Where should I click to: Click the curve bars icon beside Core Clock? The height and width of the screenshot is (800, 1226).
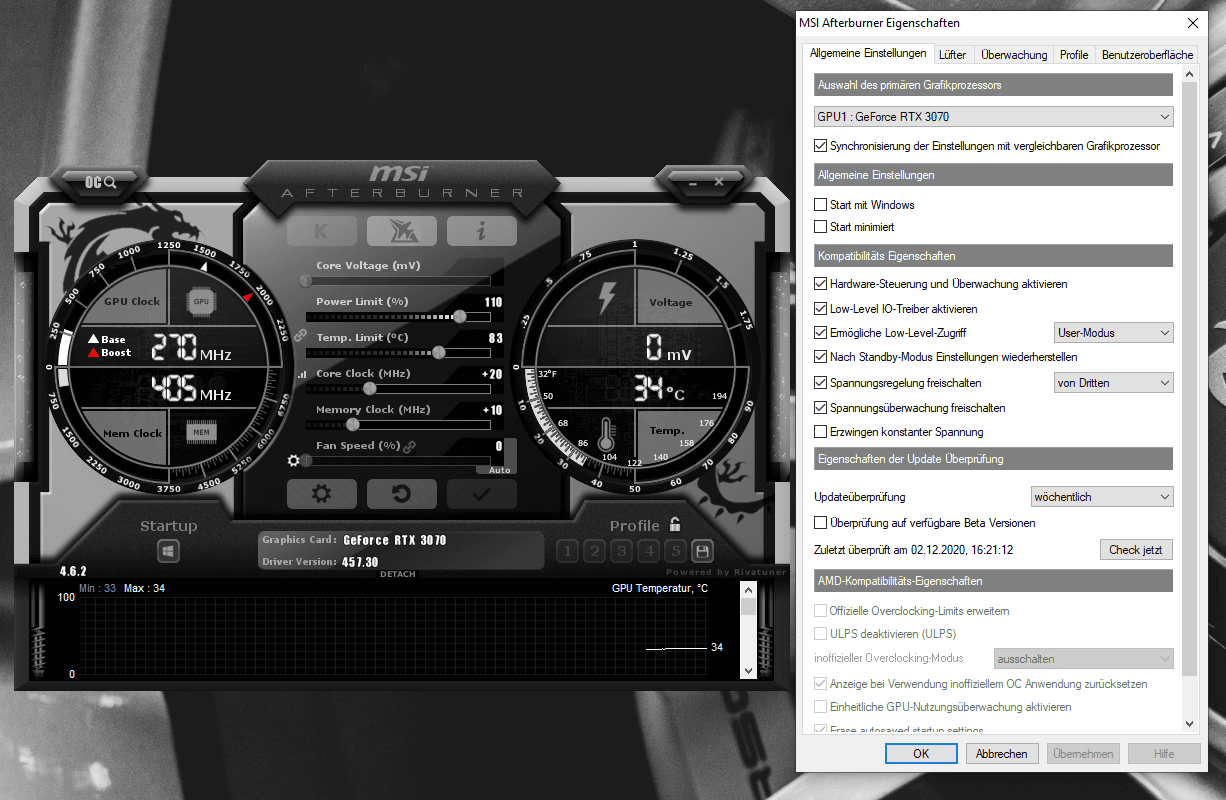coord(301,374)
